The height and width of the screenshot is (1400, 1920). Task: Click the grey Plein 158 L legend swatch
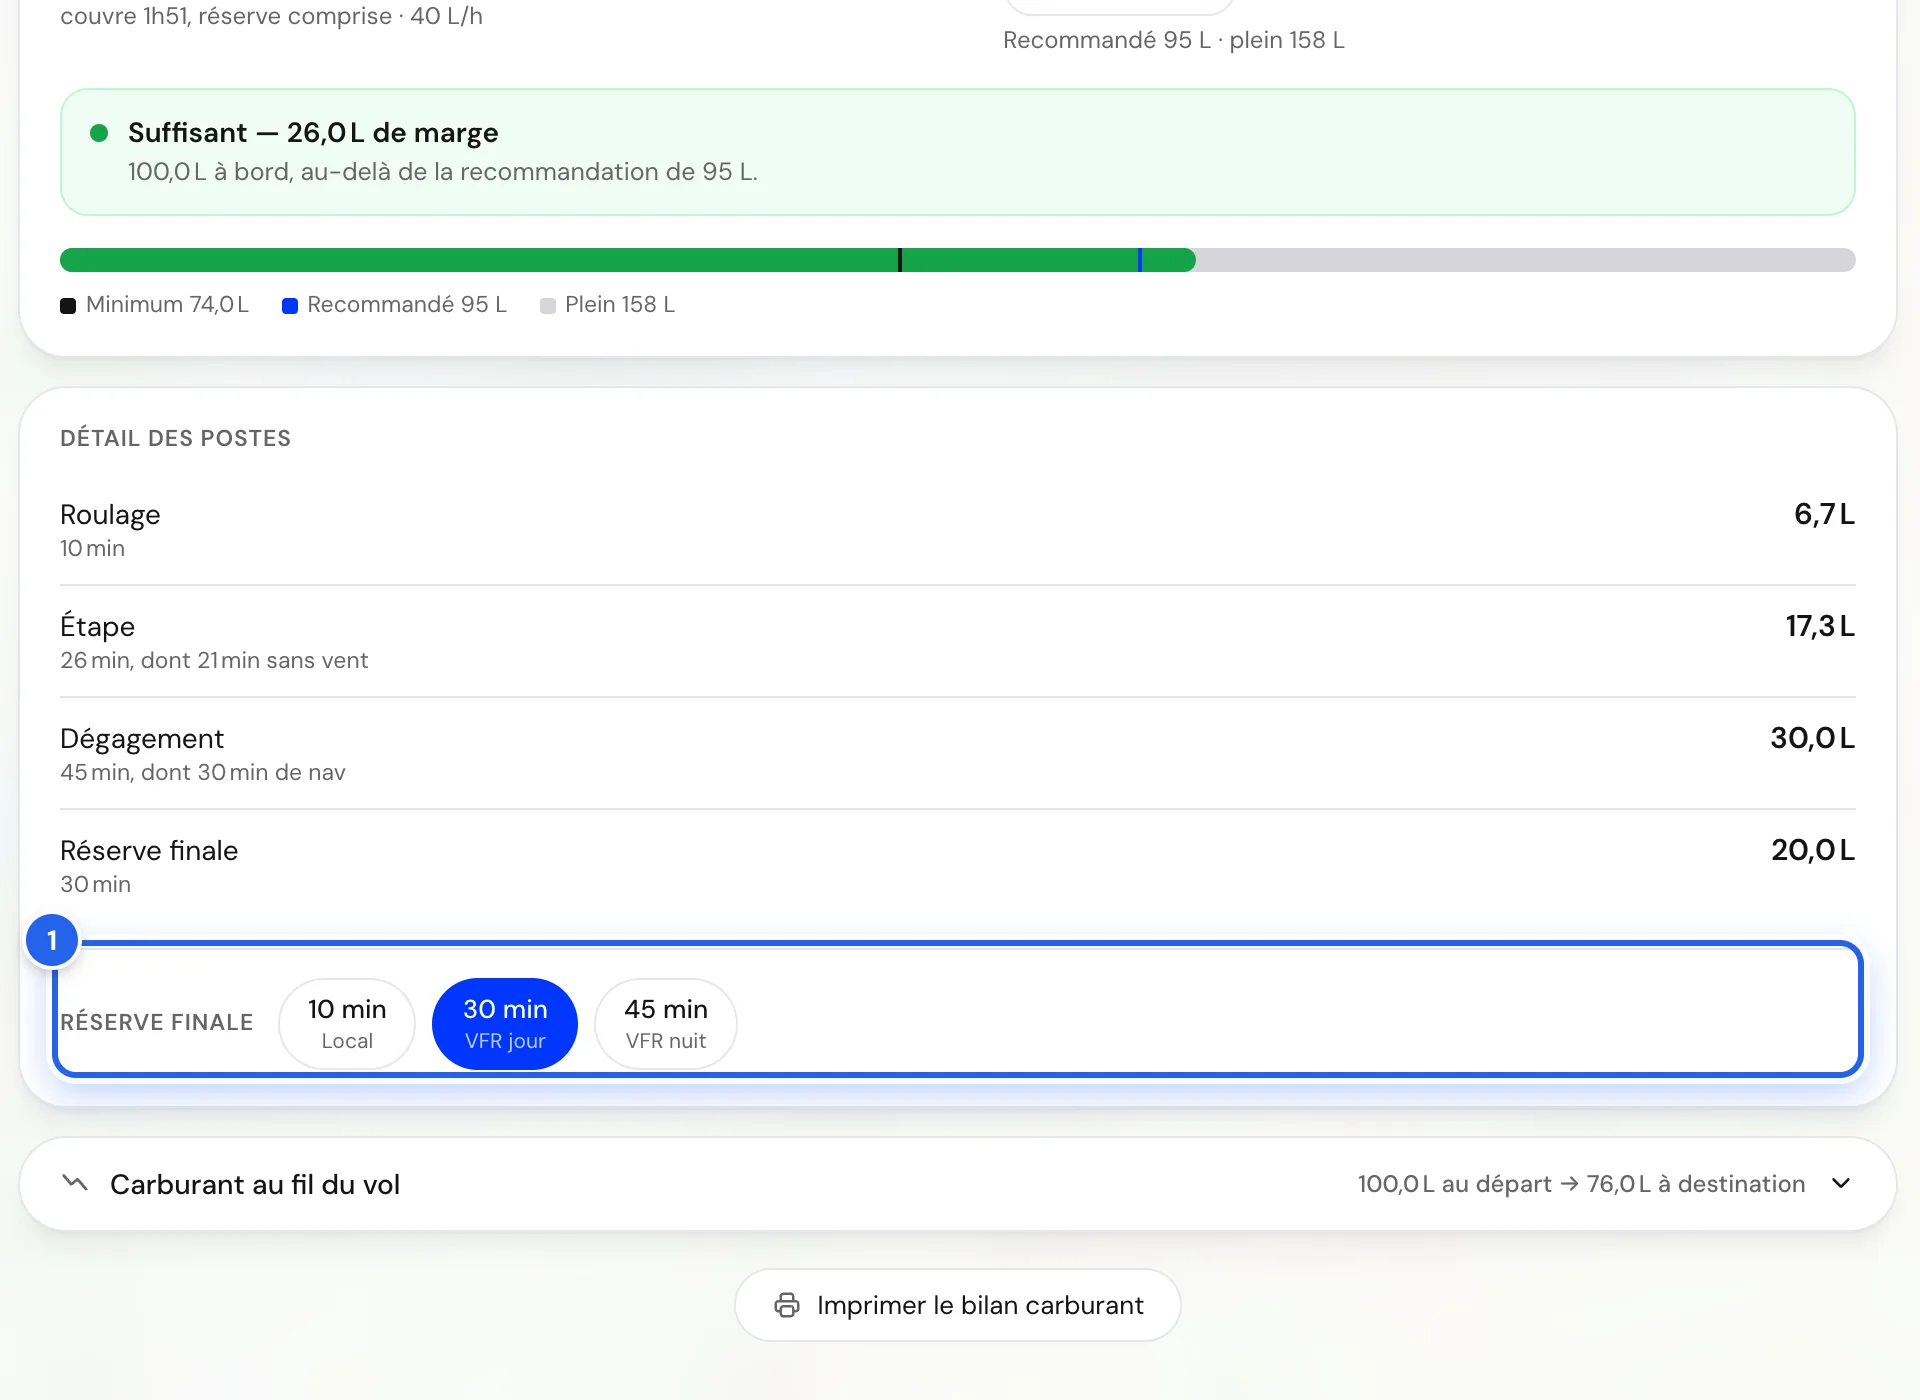click(x=548, y=306)
